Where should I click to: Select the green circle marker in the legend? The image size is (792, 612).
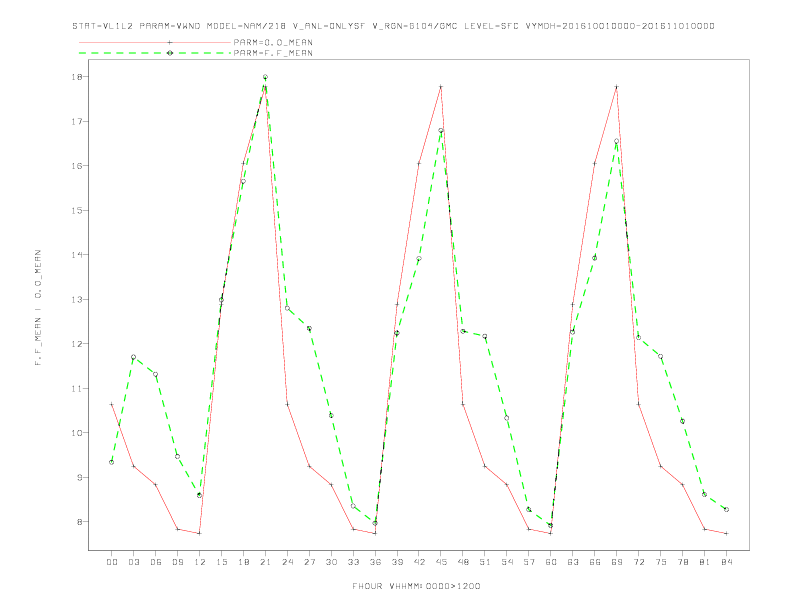coord(170,53)
